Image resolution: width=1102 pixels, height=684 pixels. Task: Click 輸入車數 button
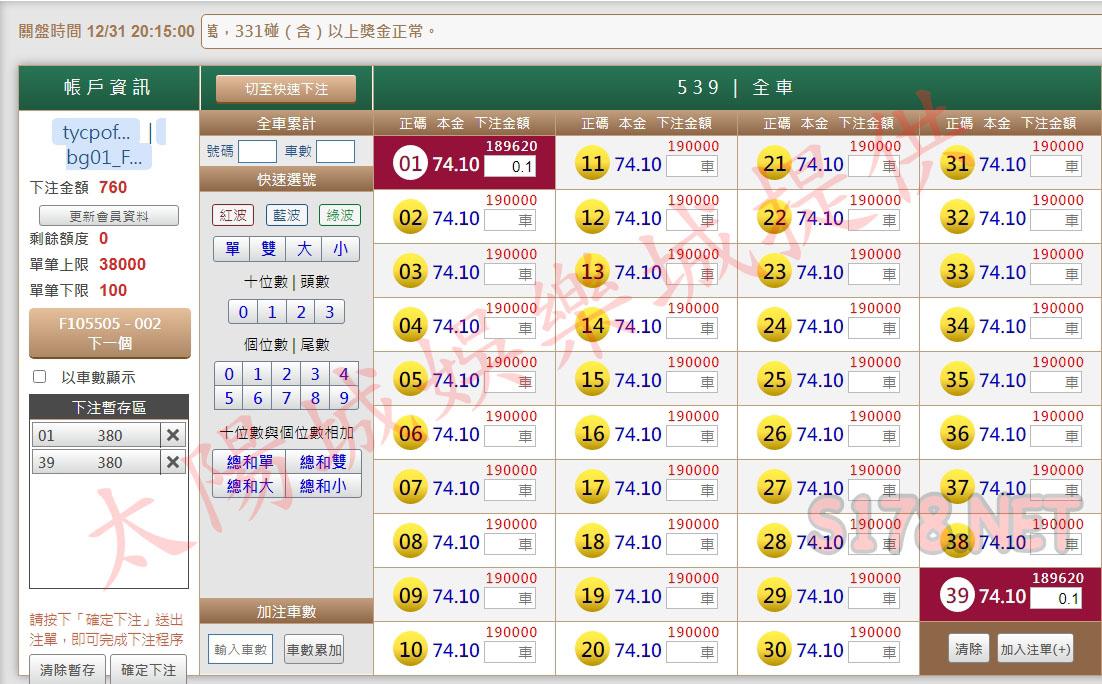241,650
